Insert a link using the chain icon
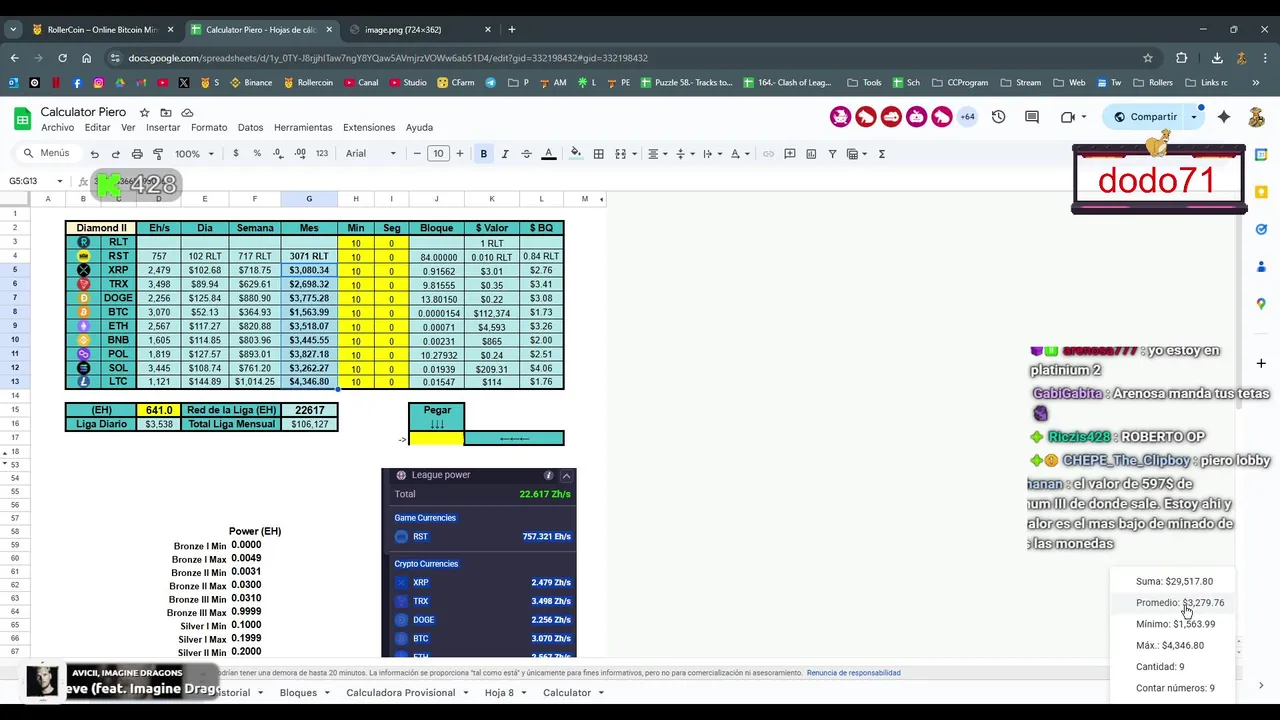Screen dimensions: 1280x720 click(768, 154)
